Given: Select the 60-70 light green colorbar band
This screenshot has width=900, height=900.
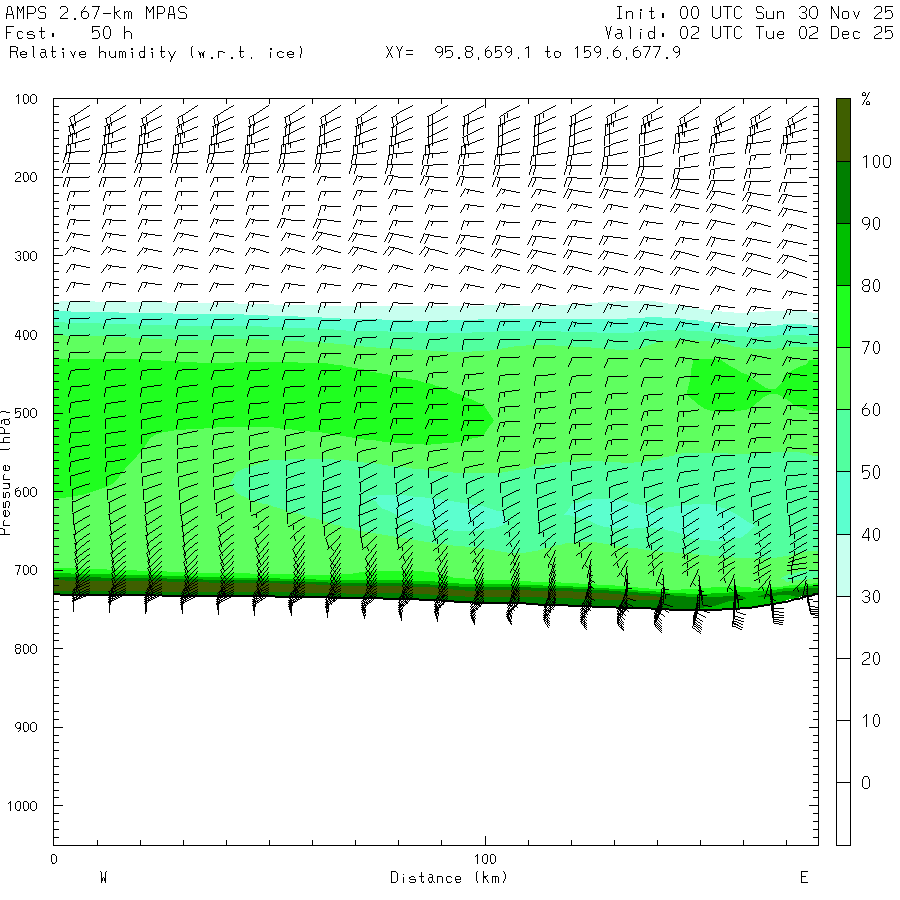Looking at the screenshot, I should [843, 378].
